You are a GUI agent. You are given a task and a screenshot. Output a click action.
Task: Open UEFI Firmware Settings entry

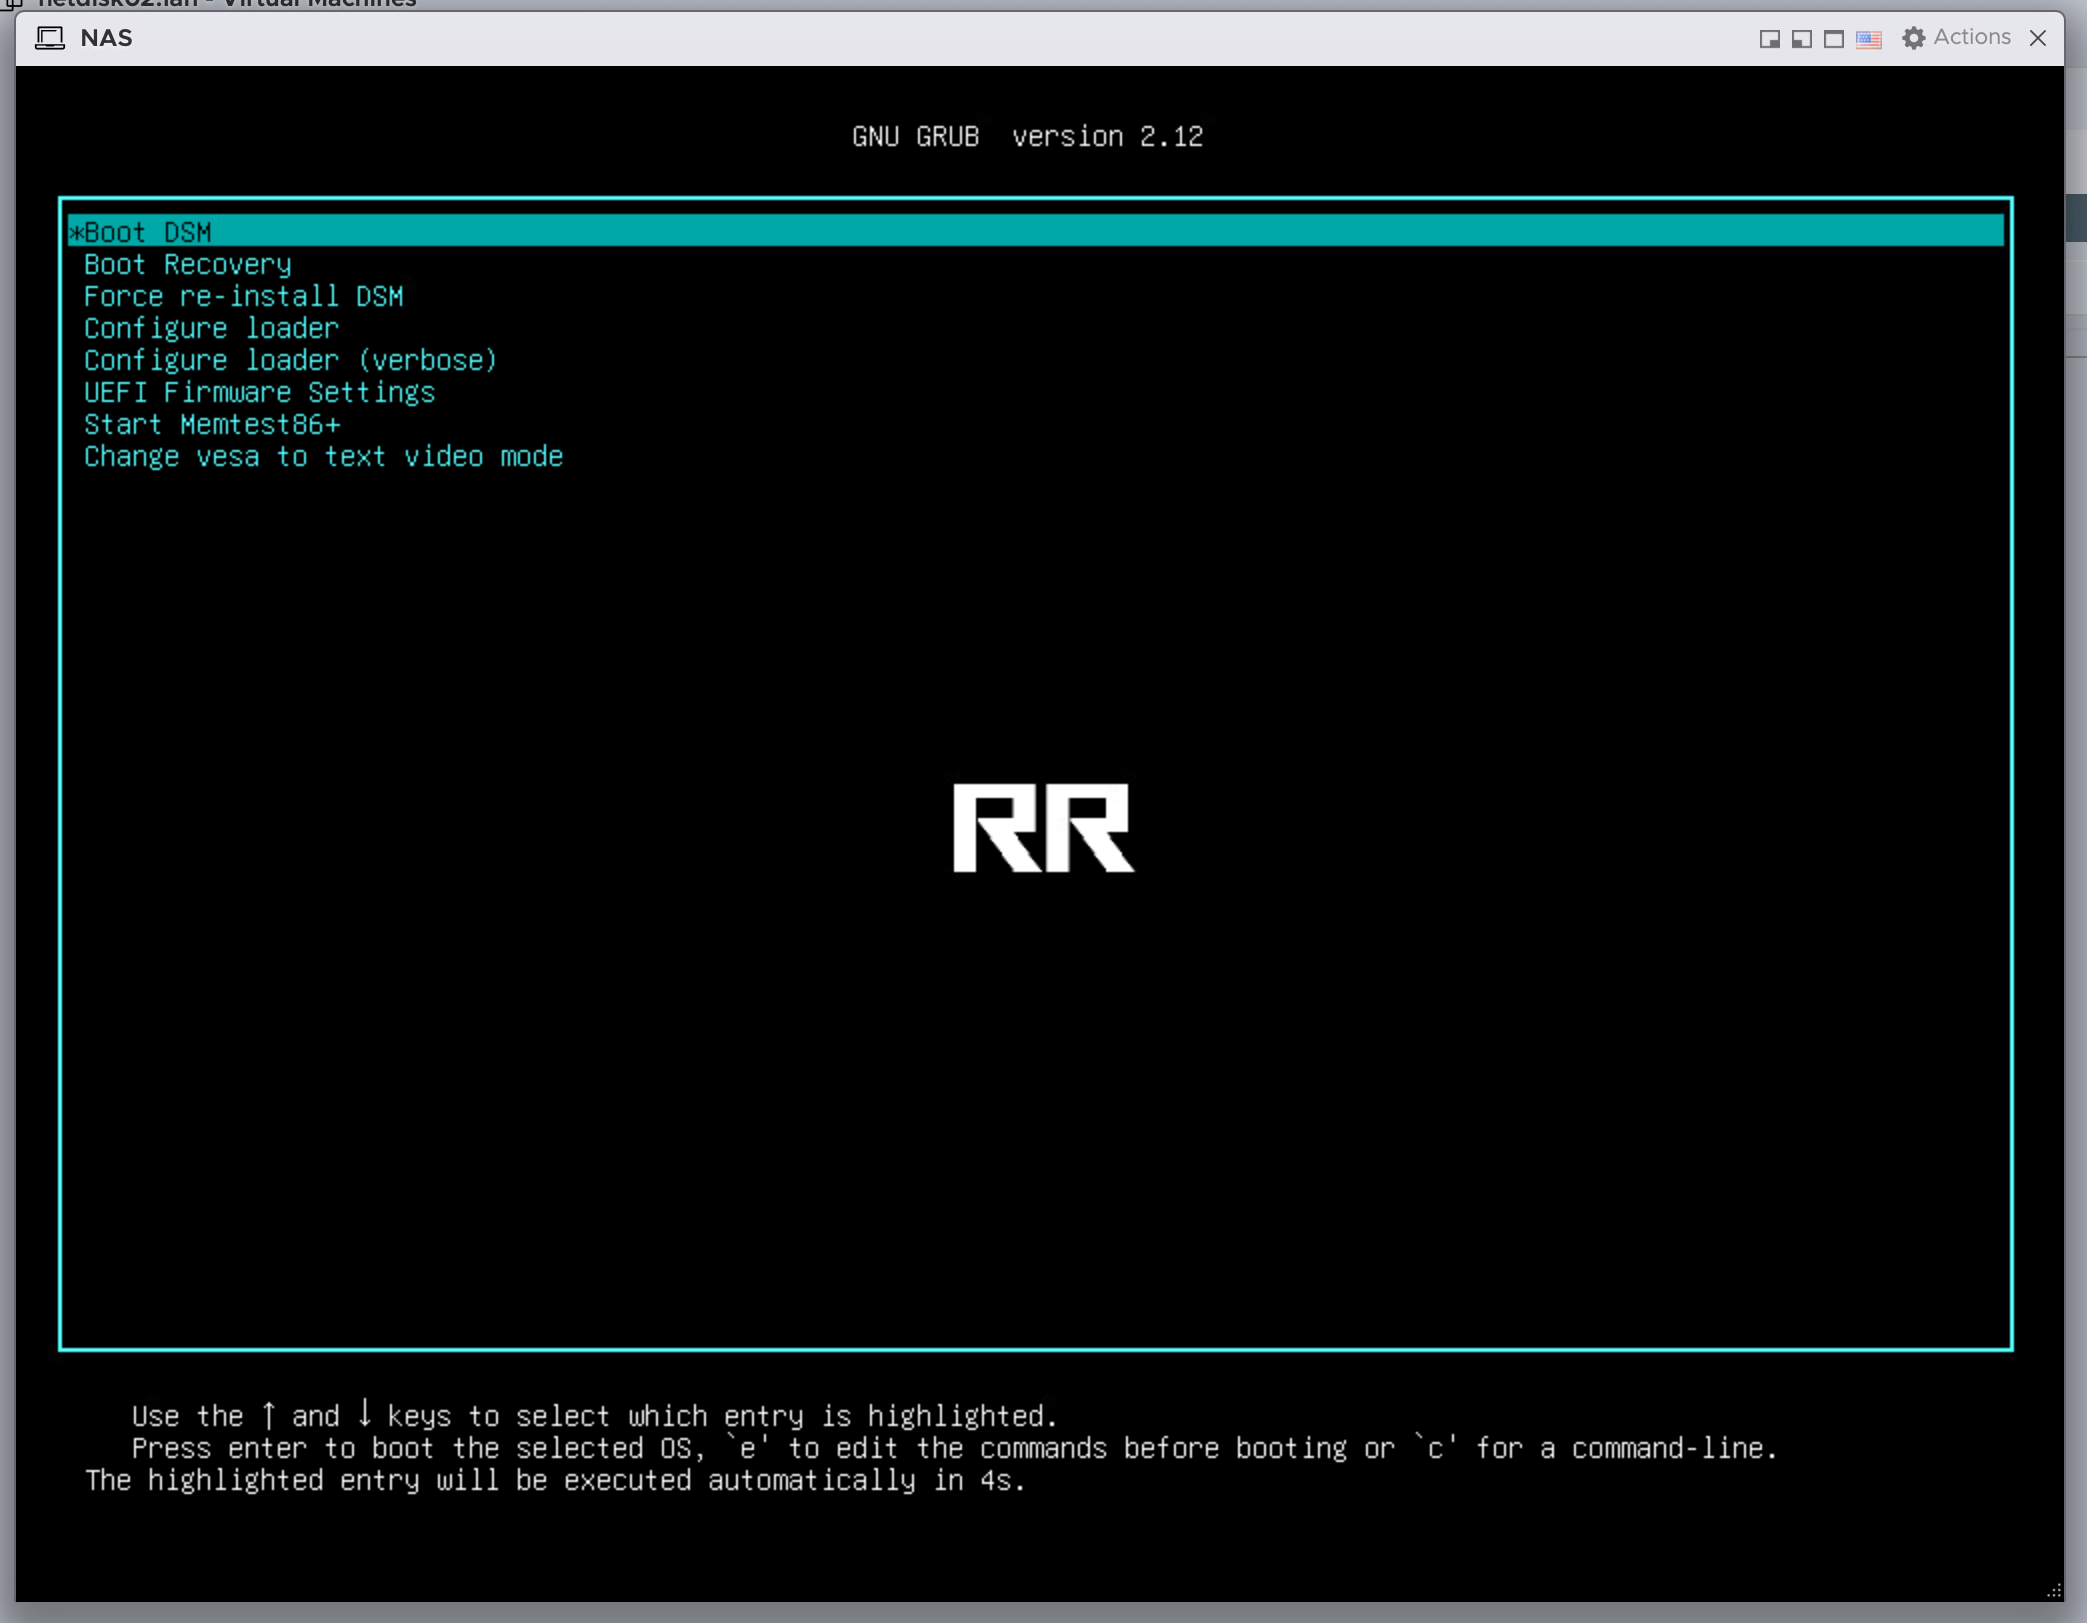tap(260, 393)
